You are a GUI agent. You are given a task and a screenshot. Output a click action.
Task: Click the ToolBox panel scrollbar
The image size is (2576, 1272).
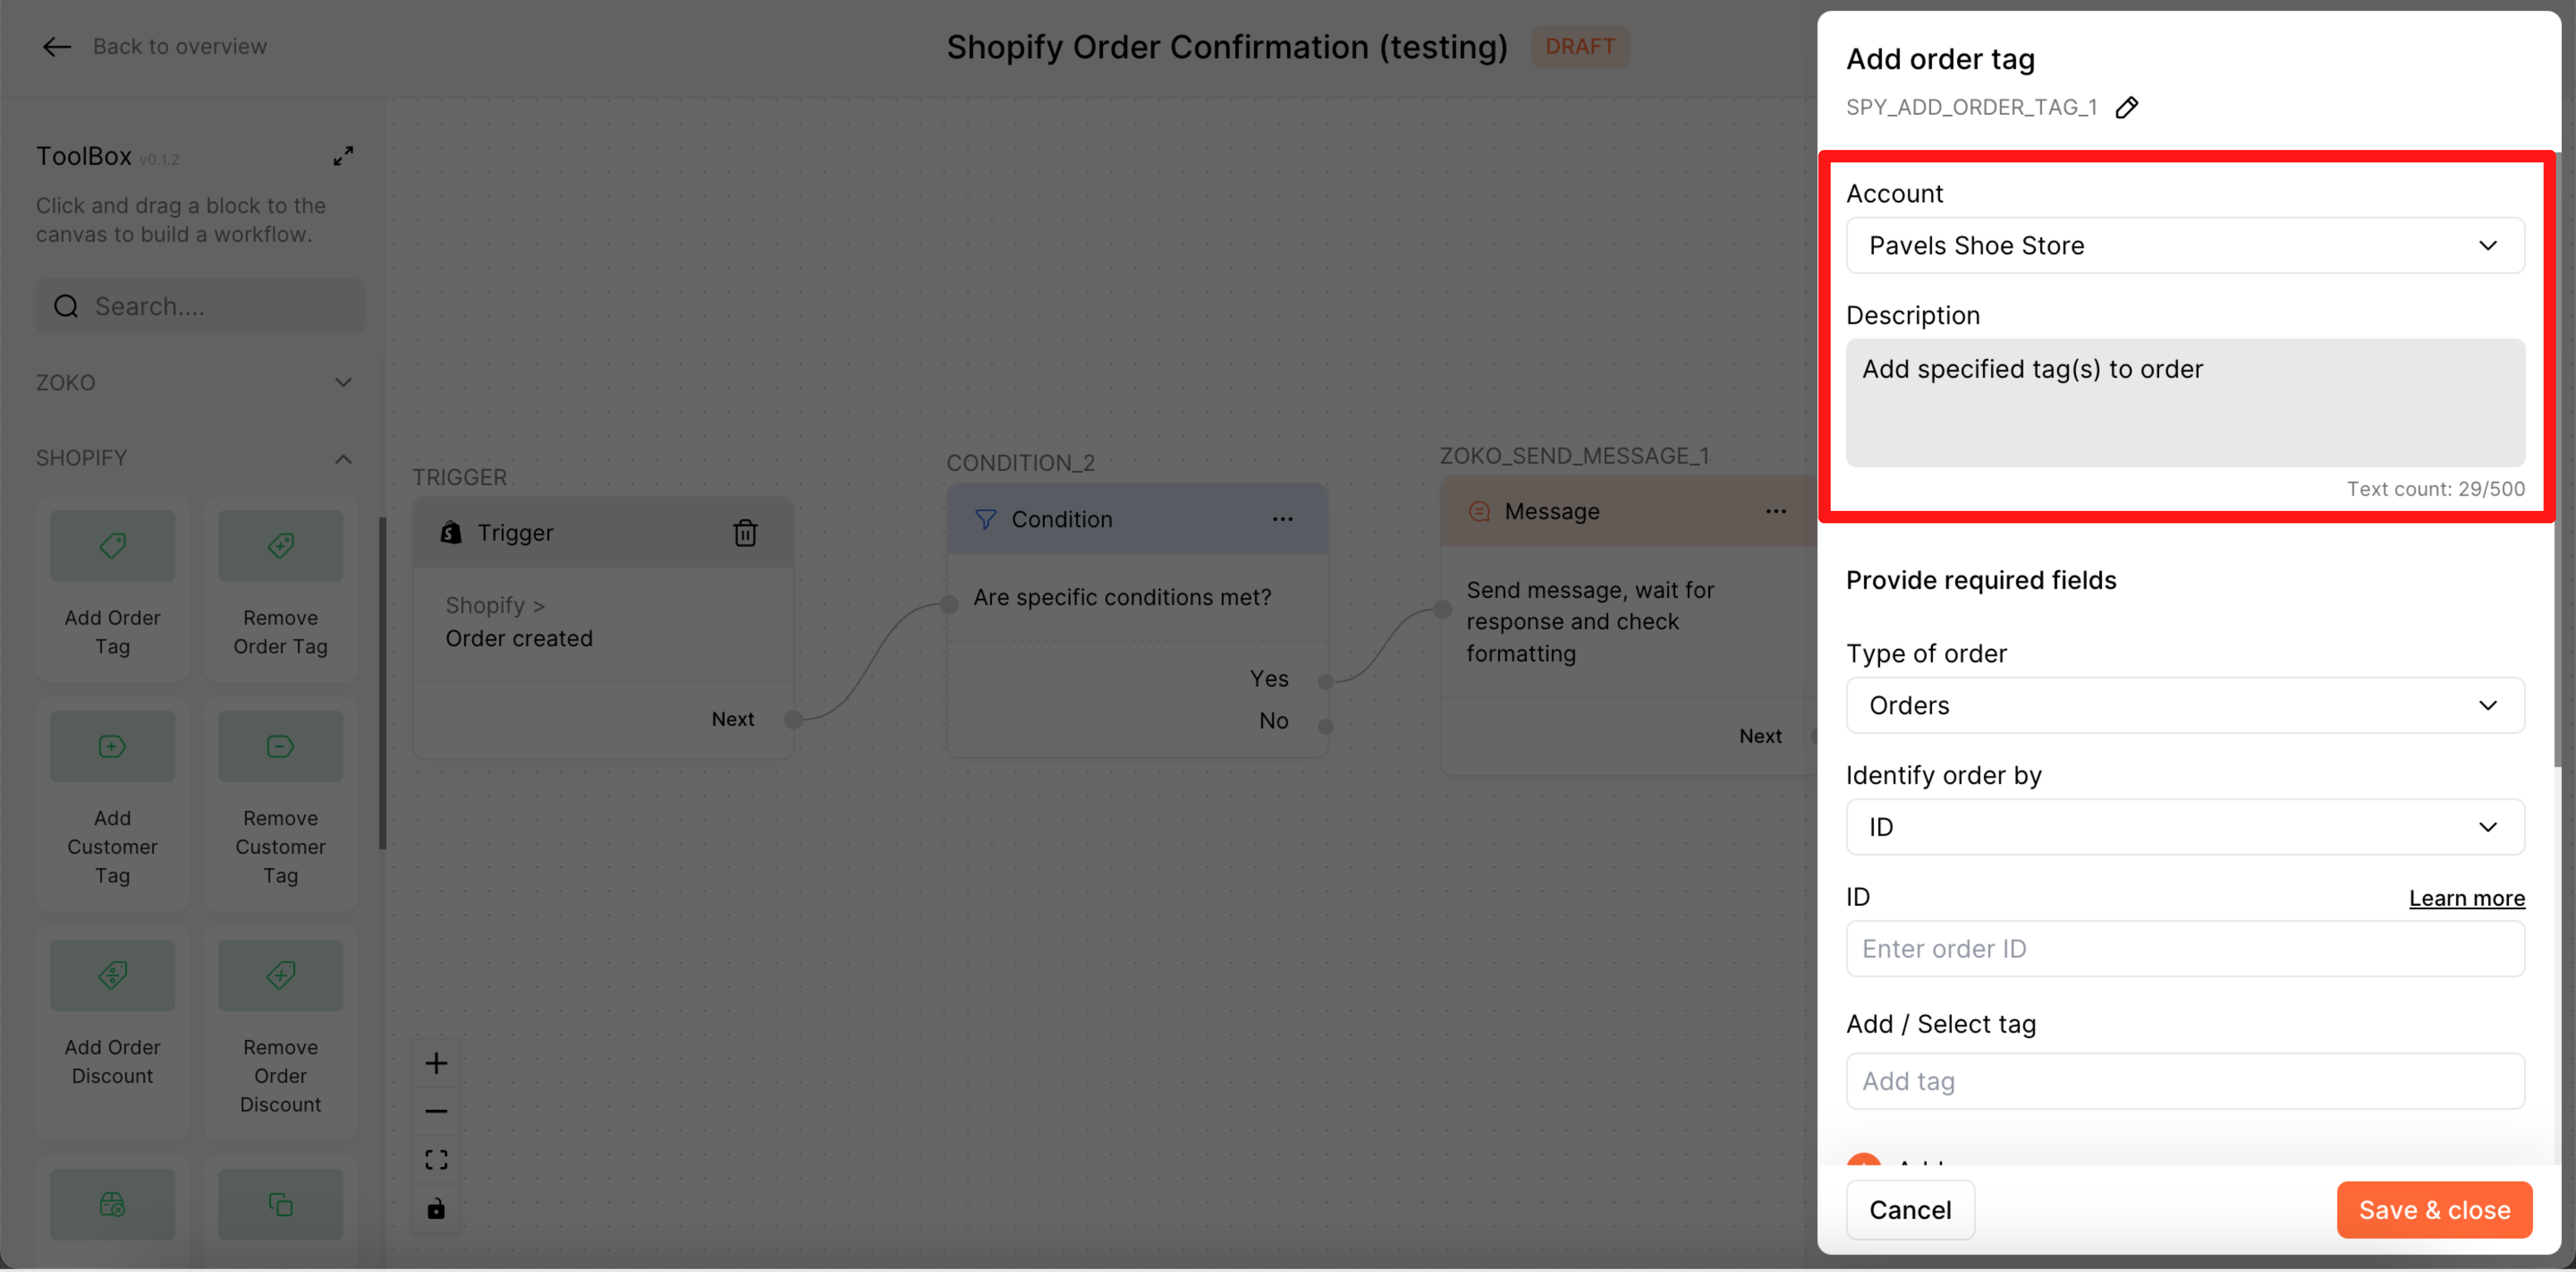point(382,683)
